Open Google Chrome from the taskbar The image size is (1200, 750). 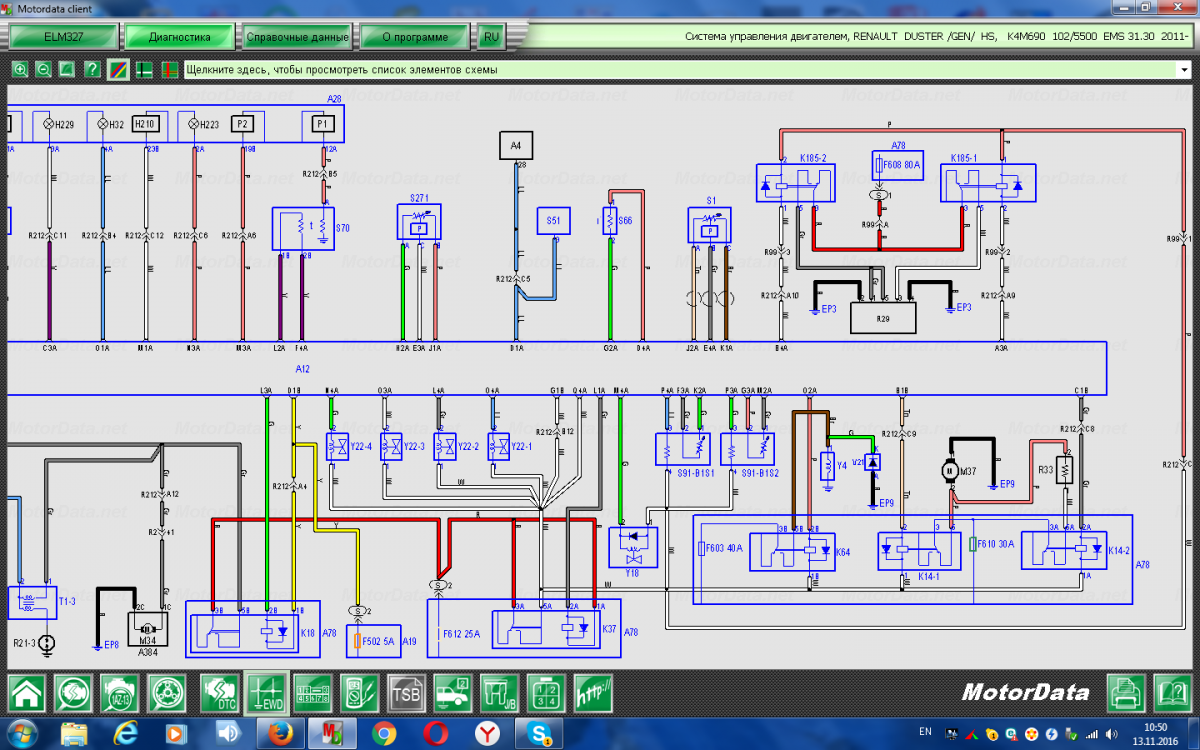pyautogui.click(x=384, y=734)
